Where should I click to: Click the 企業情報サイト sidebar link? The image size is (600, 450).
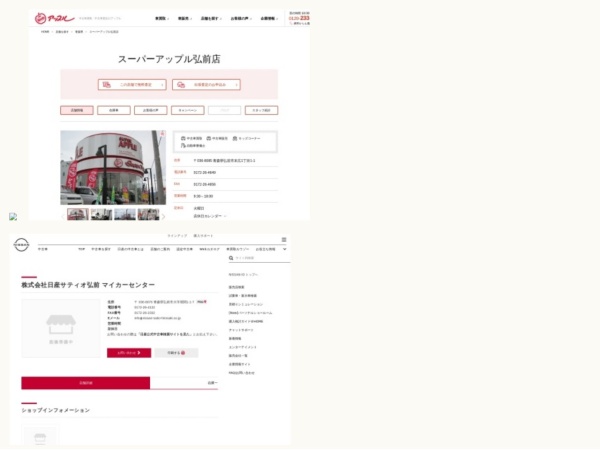pyautogui.click(x=240, y=364)
